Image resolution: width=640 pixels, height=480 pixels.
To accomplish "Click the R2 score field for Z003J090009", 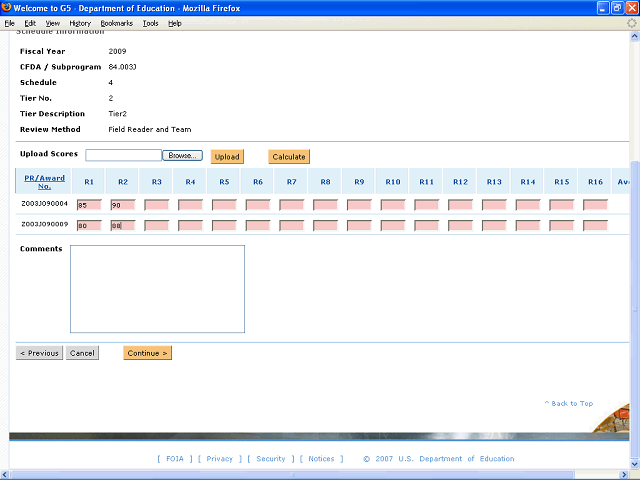I will (x=122, y=225).
